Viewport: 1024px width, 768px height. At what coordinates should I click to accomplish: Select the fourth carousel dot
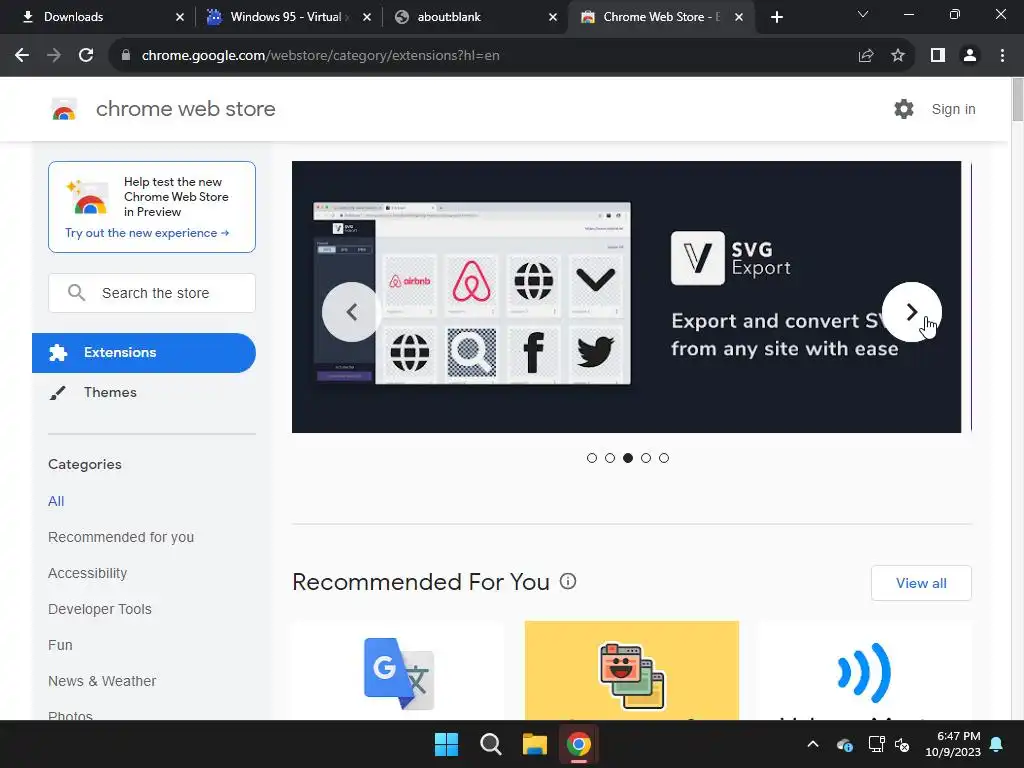[646, 458]
